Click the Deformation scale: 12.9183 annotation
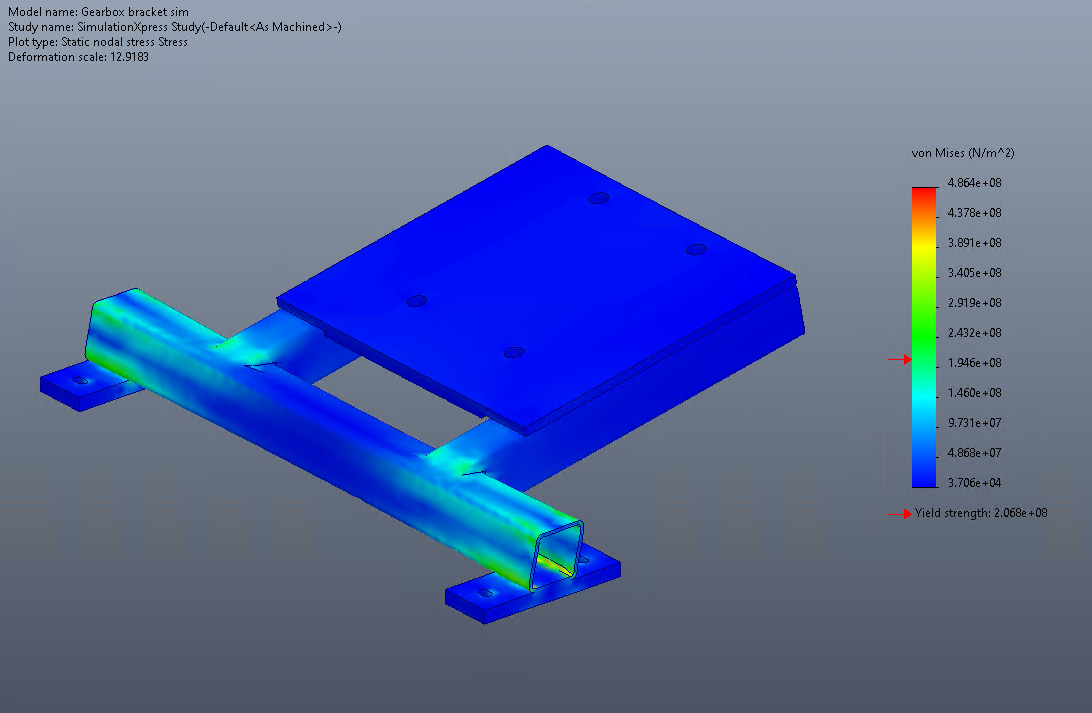 (x=78, y=57)
